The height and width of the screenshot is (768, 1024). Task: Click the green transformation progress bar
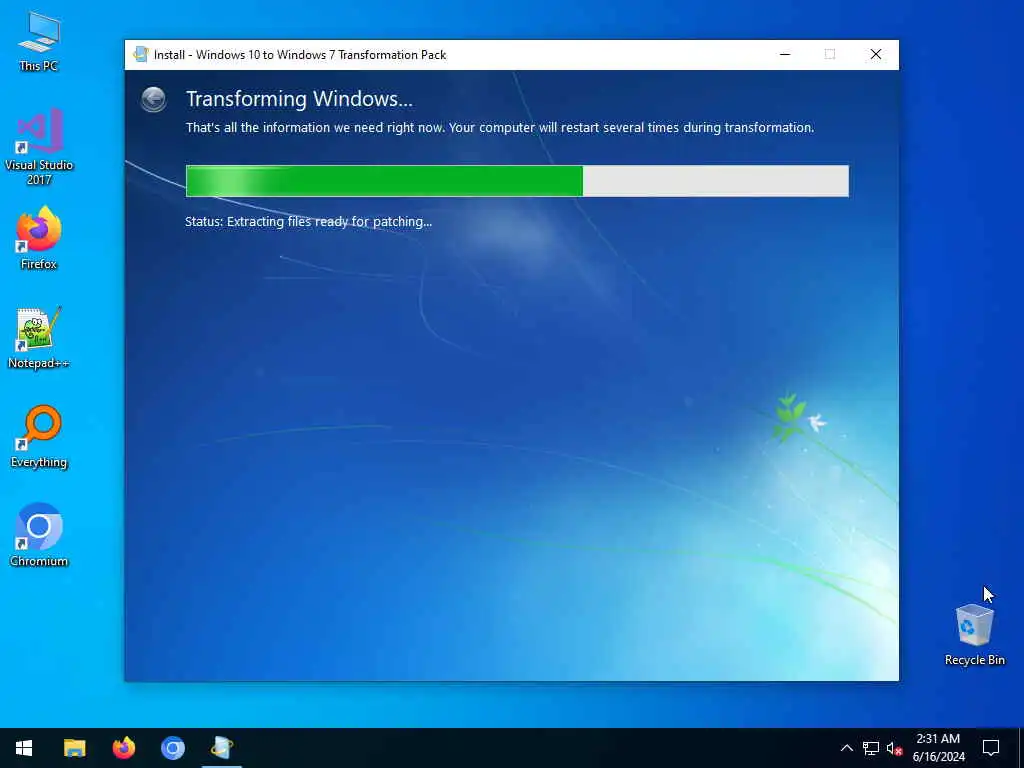pos(517,181)
